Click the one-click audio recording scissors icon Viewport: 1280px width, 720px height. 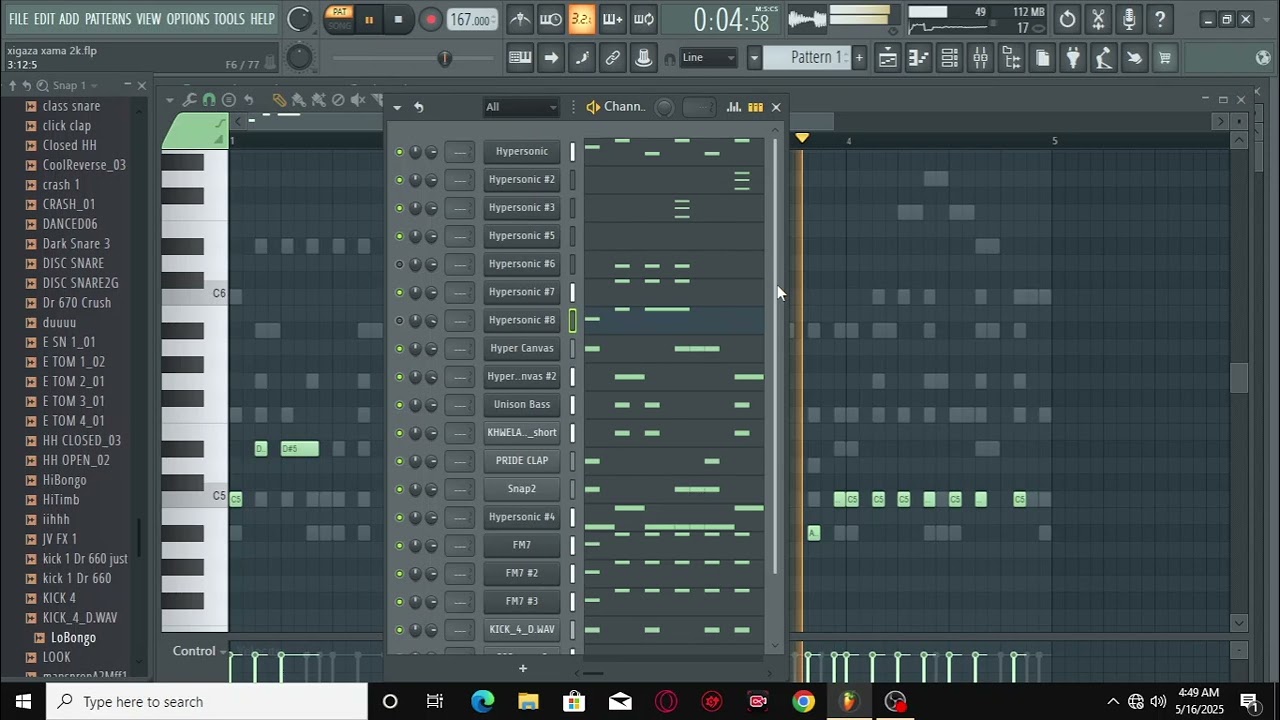(1098, 19)
